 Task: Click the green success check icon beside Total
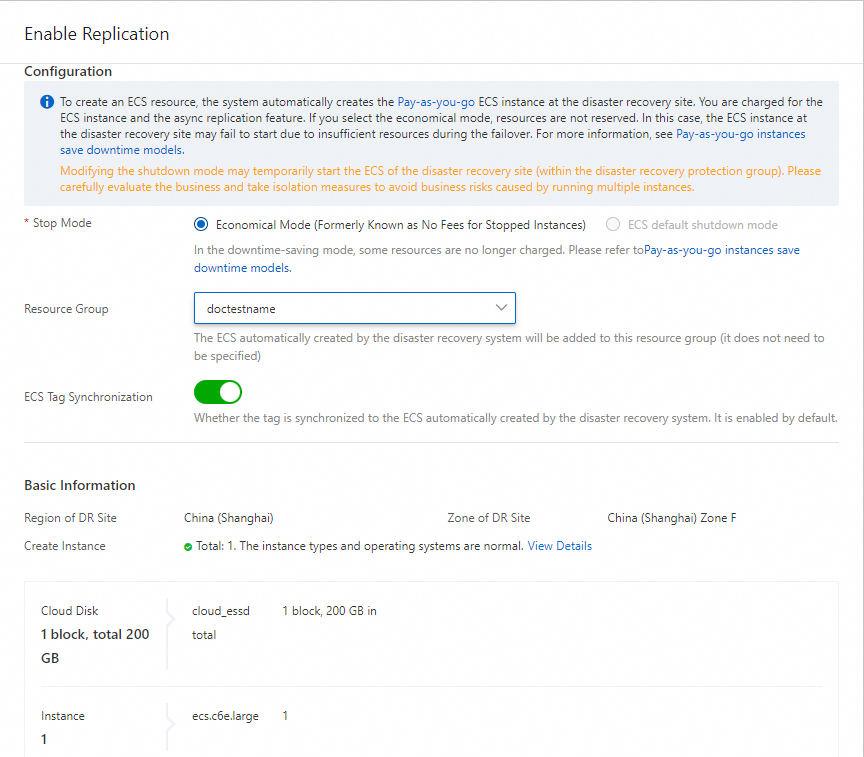pos(188,547)
